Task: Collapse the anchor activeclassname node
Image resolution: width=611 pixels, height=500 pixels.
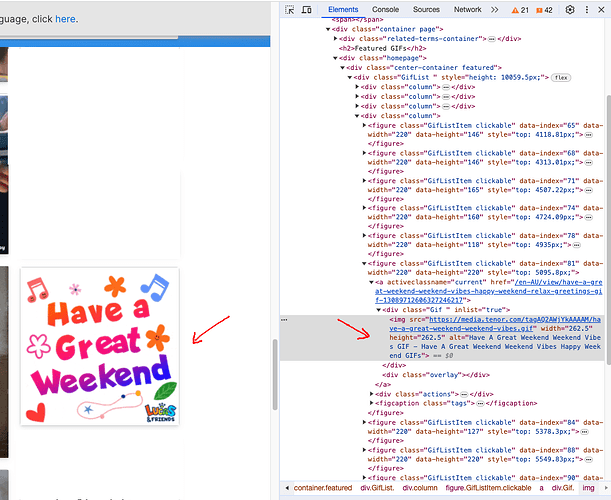Action: click(x=371, y=282)
